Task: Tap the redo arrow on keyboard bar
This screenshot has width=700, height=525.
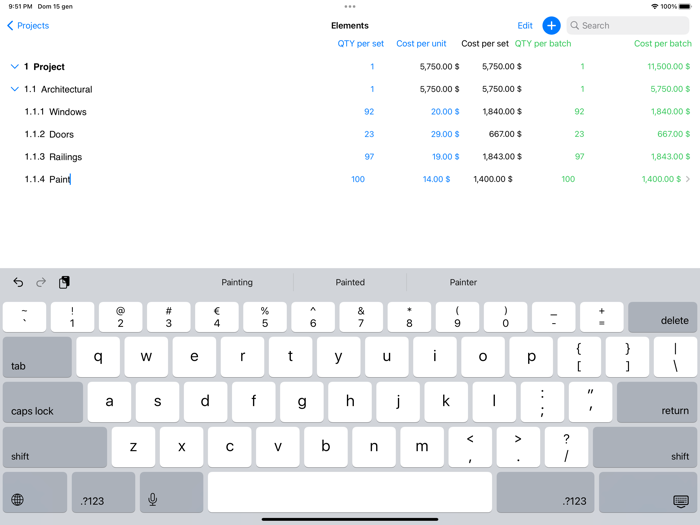Action: (41, 282)
